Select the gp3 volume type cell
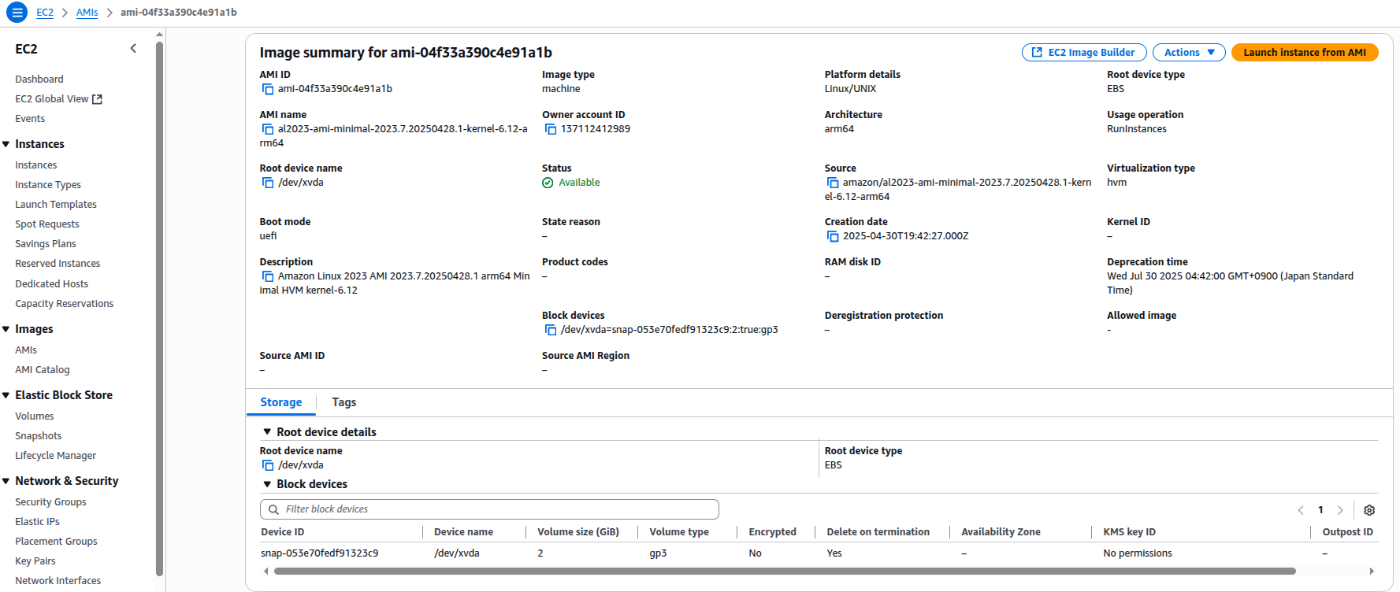This screenshot has width=1400, height=592. click(658, 553)
